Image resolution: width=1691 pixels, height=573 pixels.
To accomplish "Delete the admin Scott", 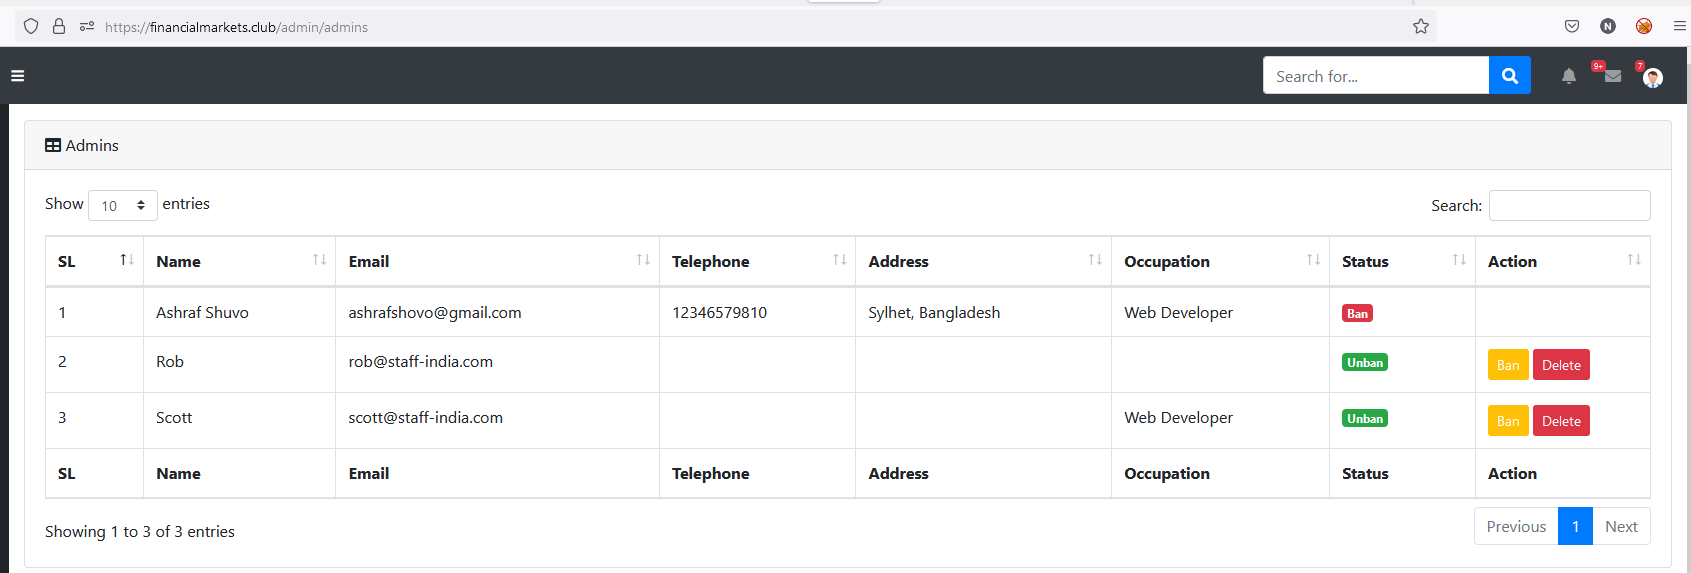I will pyautogui.click(x=1560, y=421).
